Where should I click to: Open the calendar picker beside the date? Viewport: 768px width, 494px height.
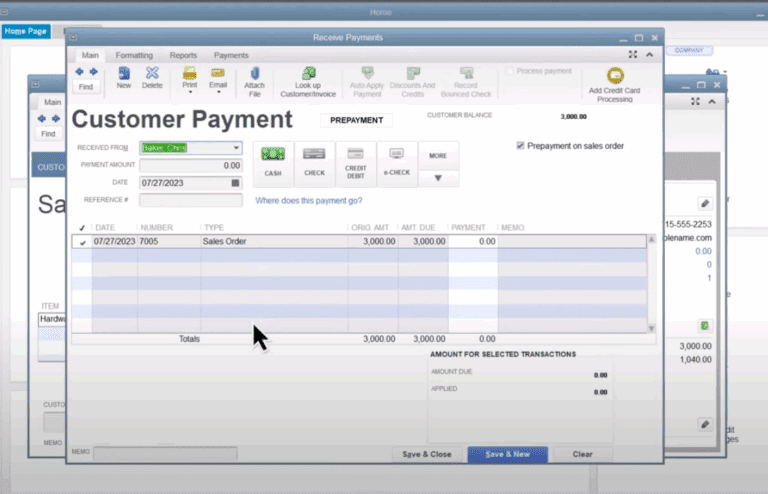pyautogui.click(x=235, y=183)
